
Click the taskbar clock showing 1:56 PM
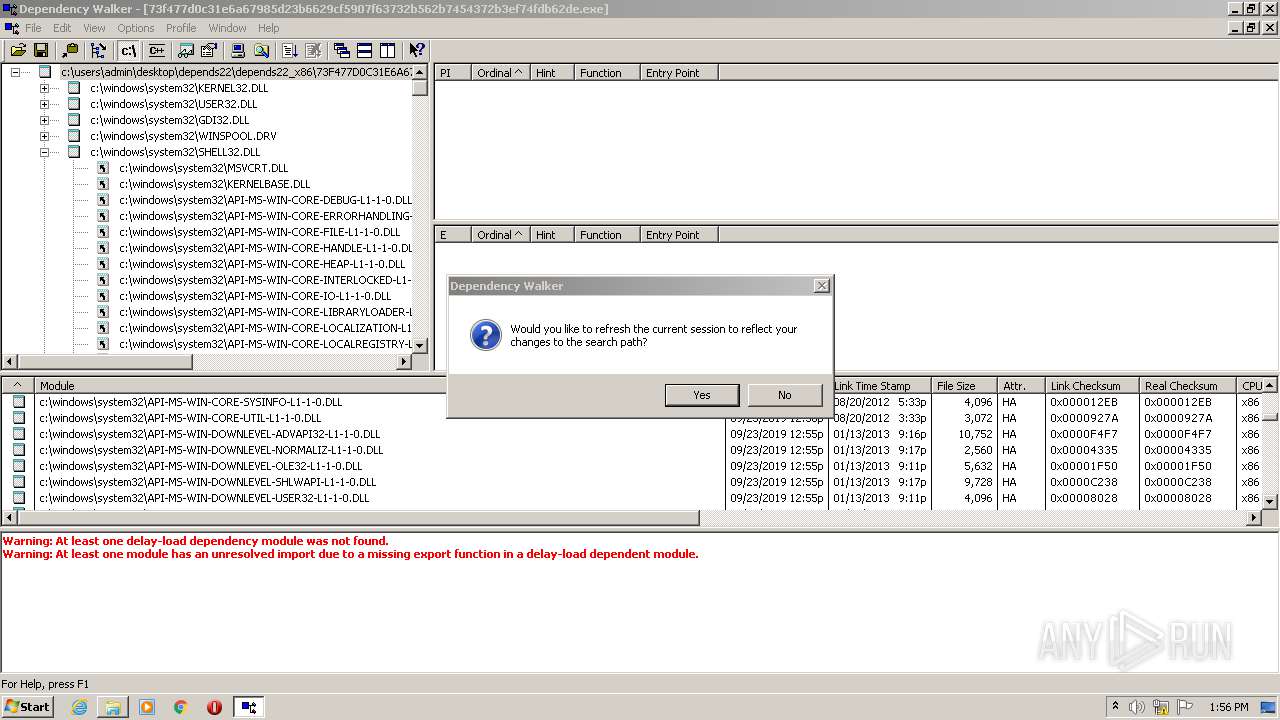(1228, 707)
